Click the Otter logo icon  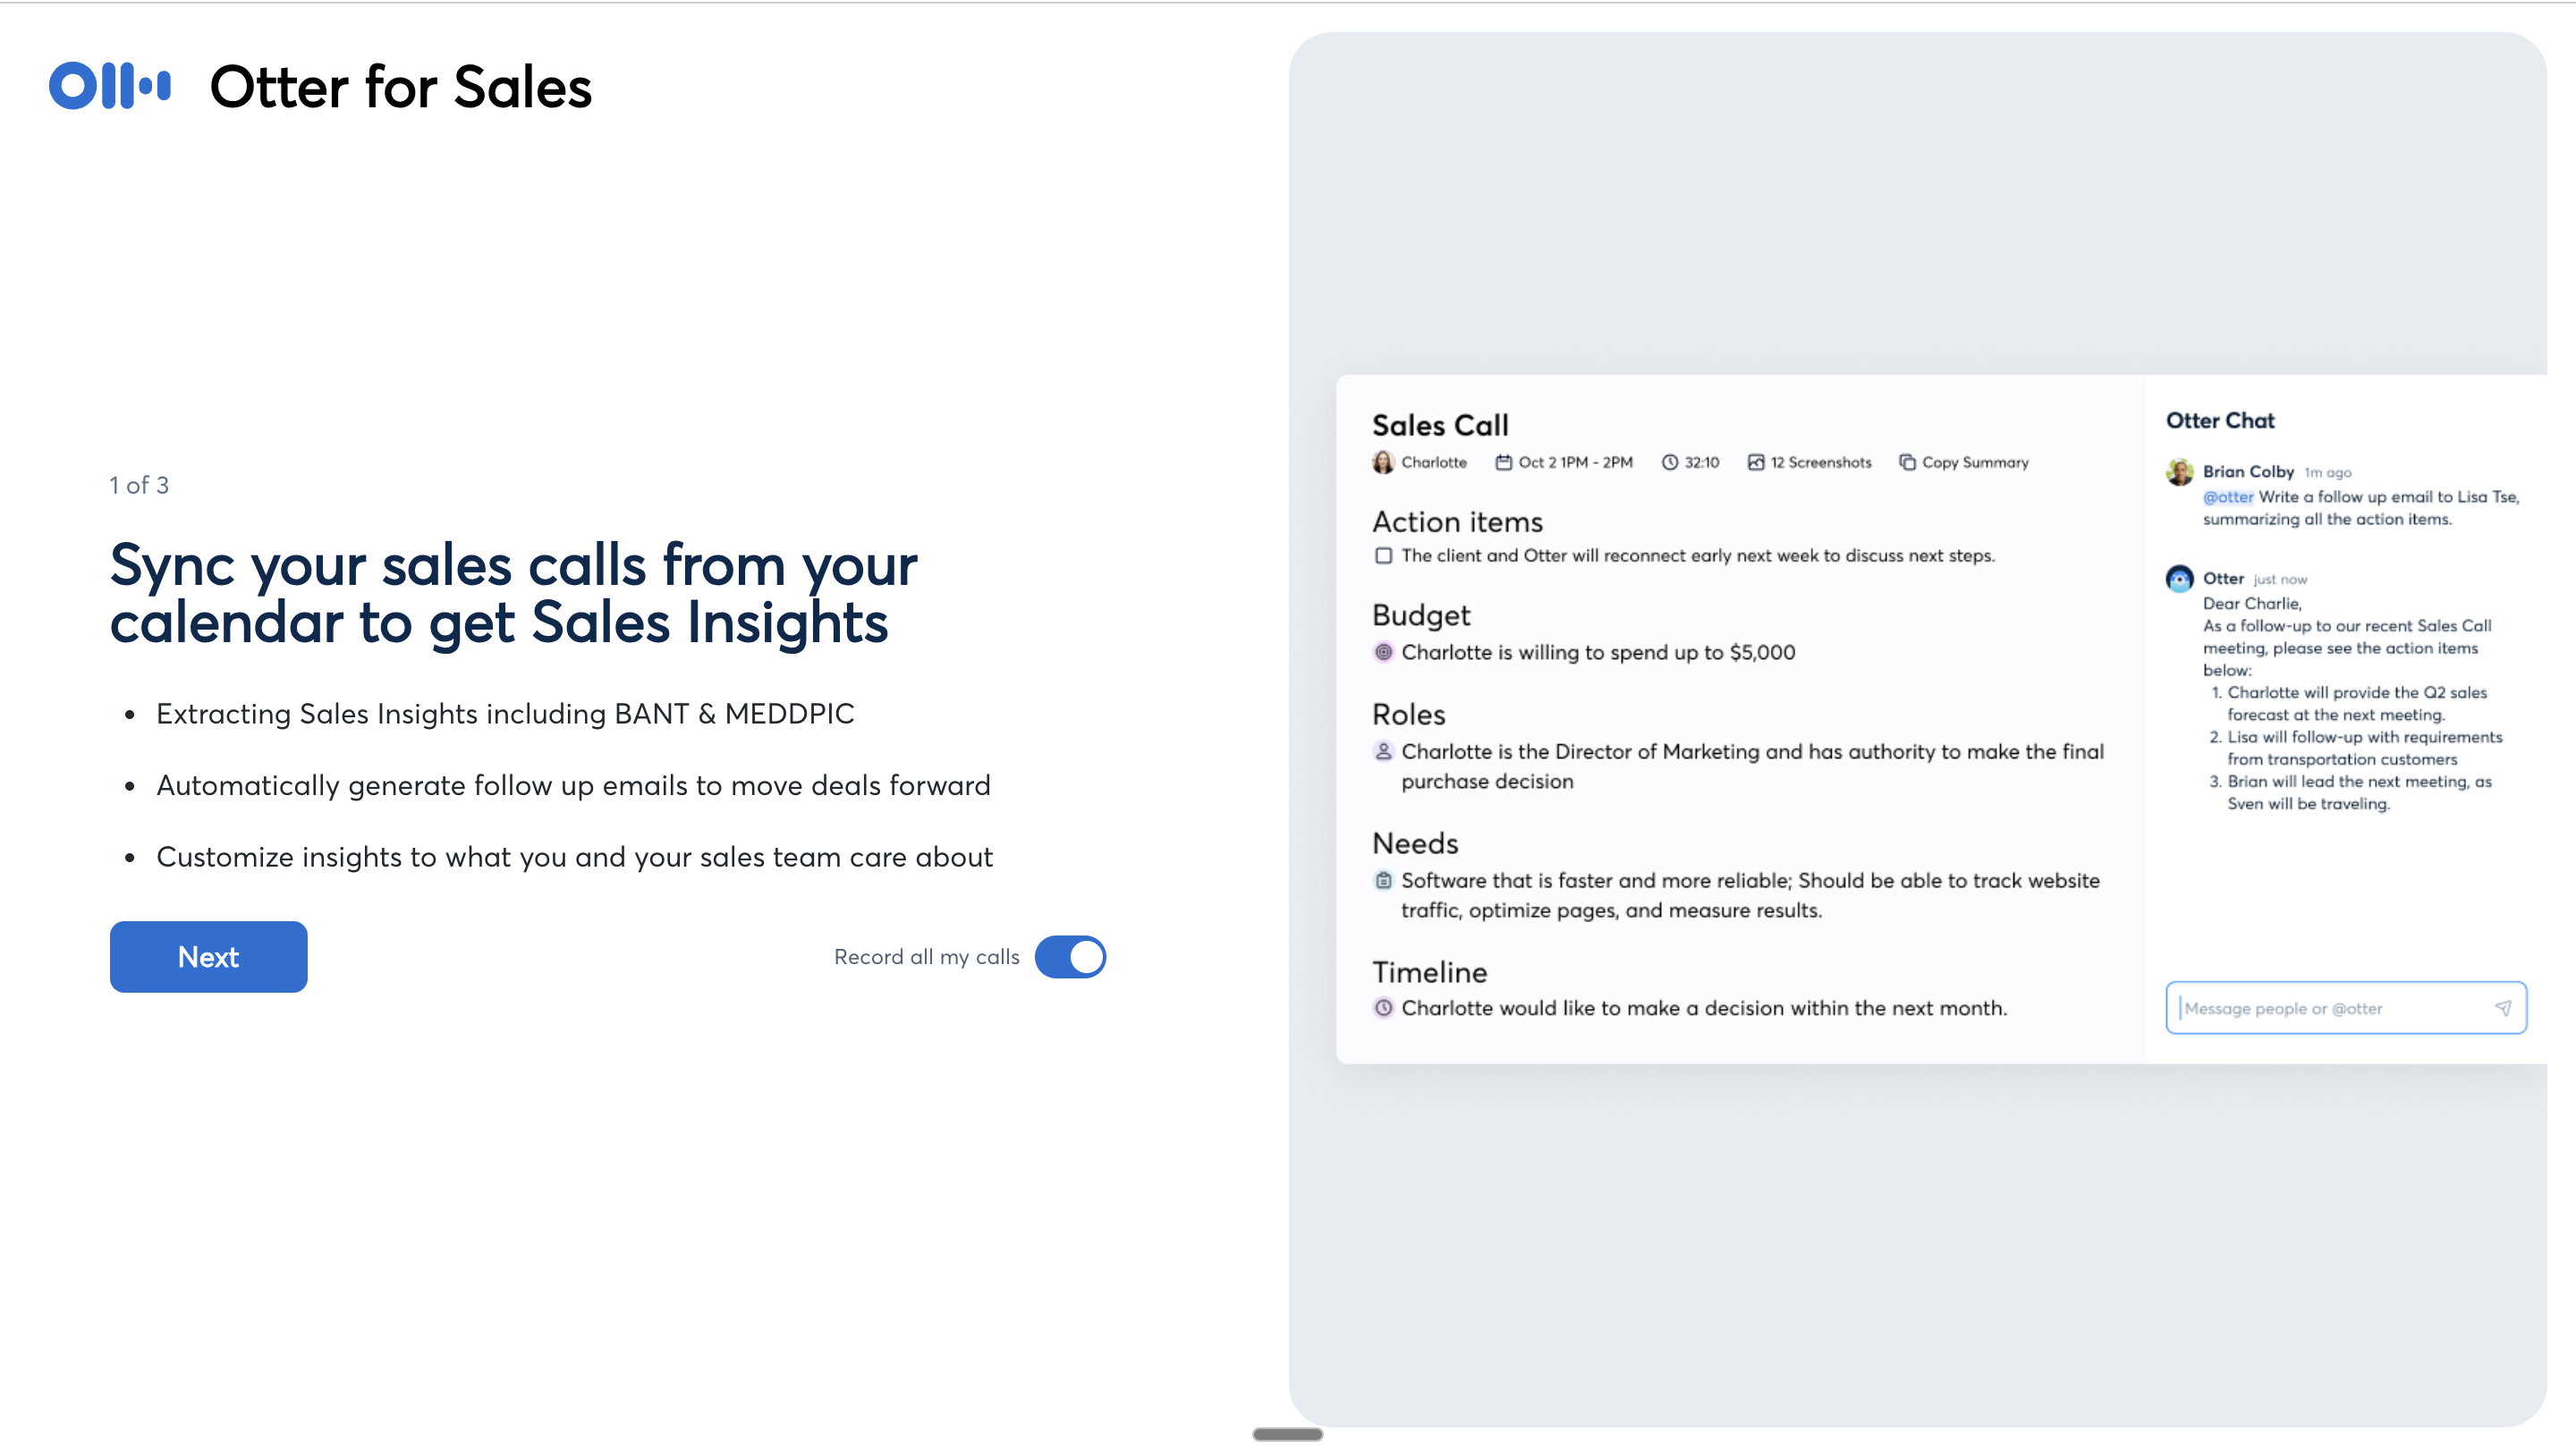pyautogui.click(x=110, y=86)
